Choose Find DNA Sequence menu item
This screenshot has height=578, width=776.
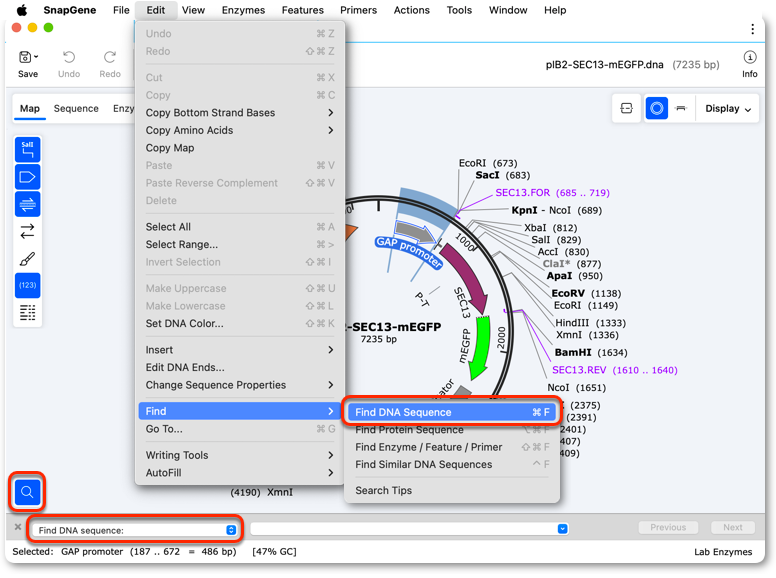click(452, 413)
